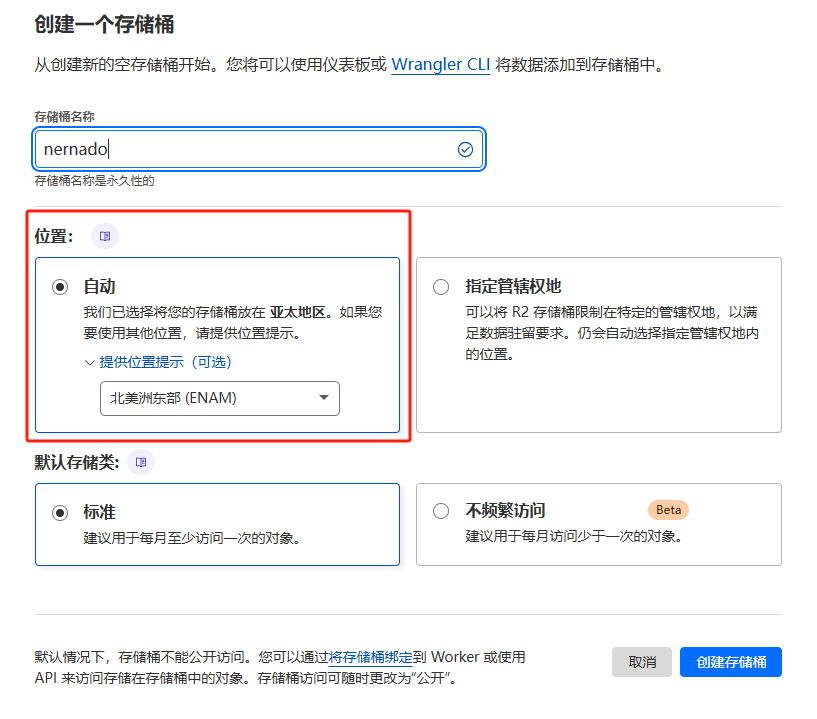Click the bucket name validation checkmark icon
This screenshot has height=719, width=817.
coord(465,150)
